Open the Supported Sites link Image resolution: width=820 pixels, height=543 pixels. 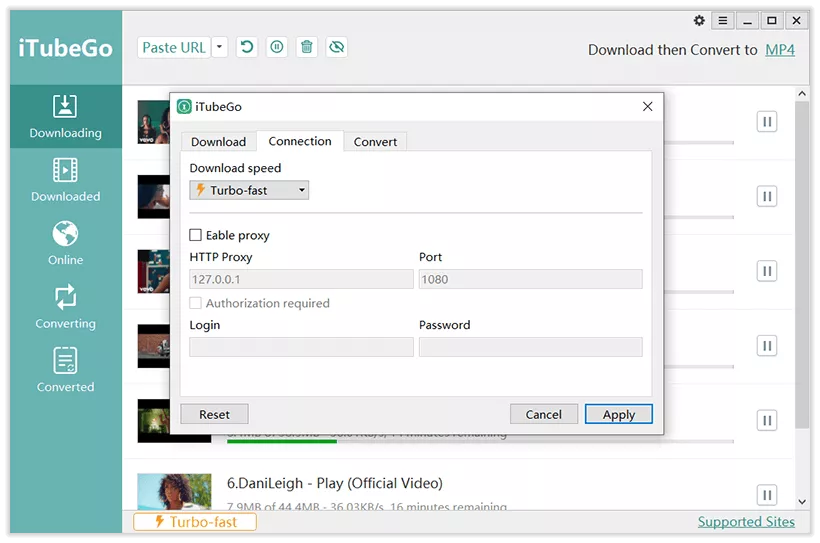[746, 521]
